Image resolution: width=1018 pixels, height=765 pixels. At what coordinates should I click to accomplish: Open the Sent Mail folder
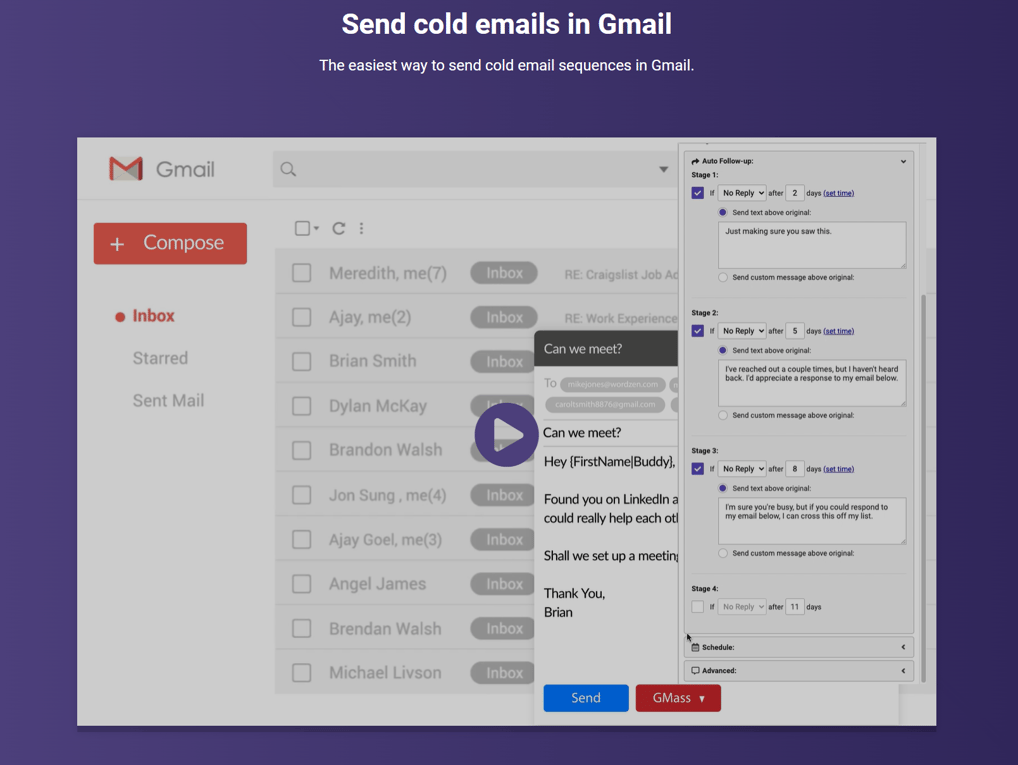[x=168, y=401]
